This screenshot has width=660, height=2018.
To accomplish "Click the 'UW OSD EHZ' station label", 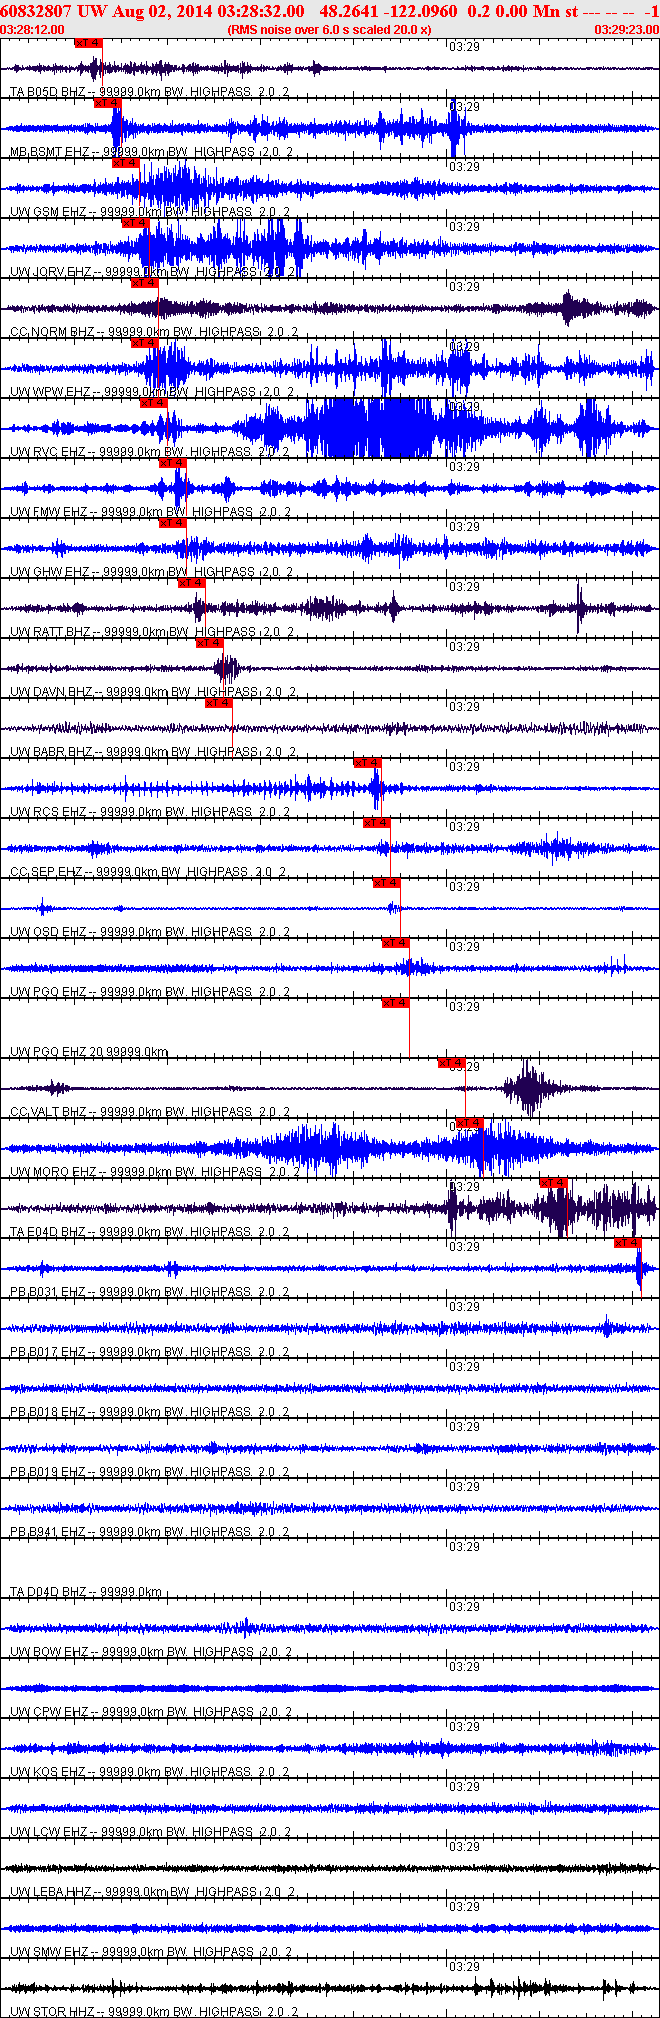I will tap(48, 932).
